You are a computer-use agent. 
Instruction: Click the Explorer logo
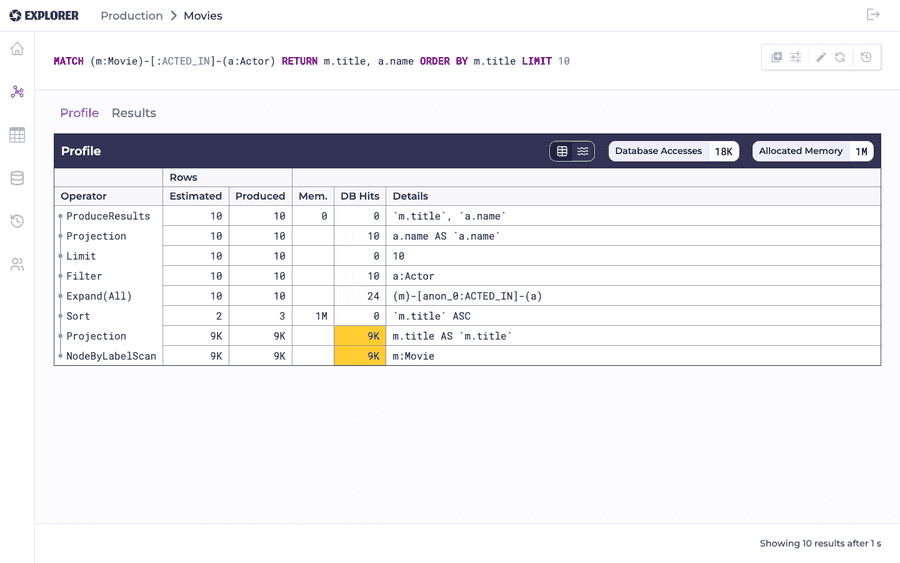coord(44,15)
